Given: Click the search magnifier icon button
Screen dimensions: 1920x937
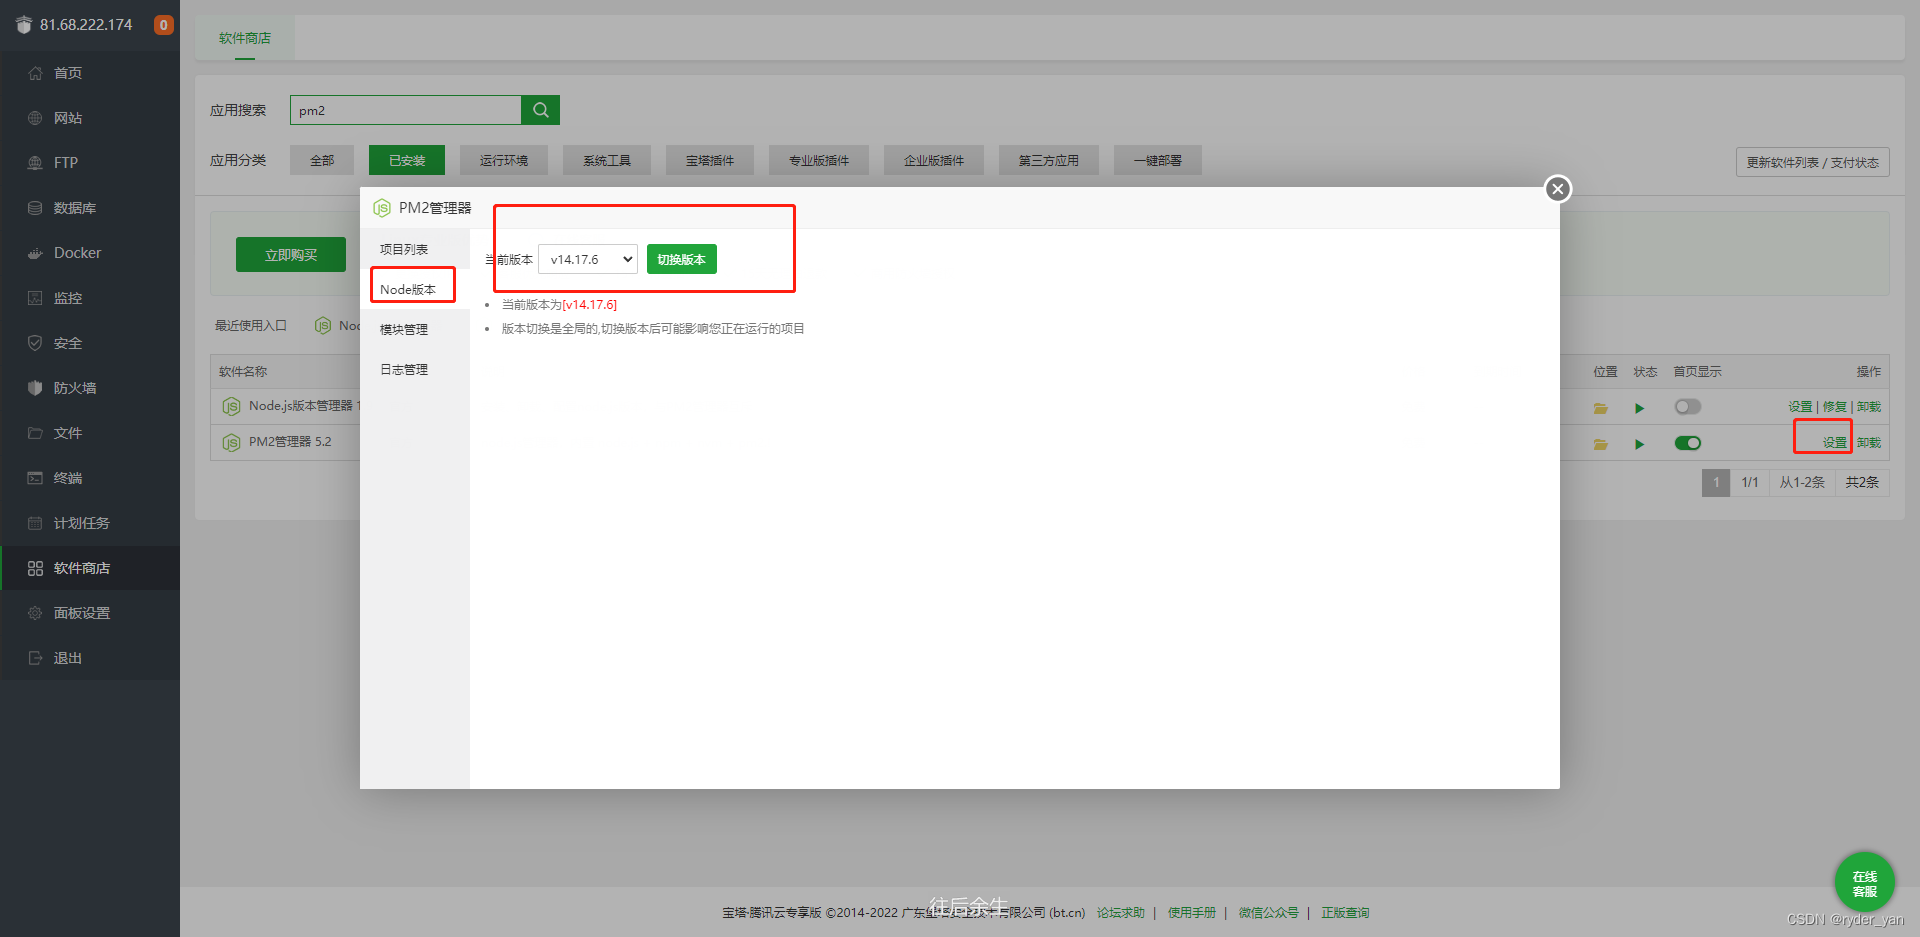Looking at the screenshot, I should click(x=541, y=110).
